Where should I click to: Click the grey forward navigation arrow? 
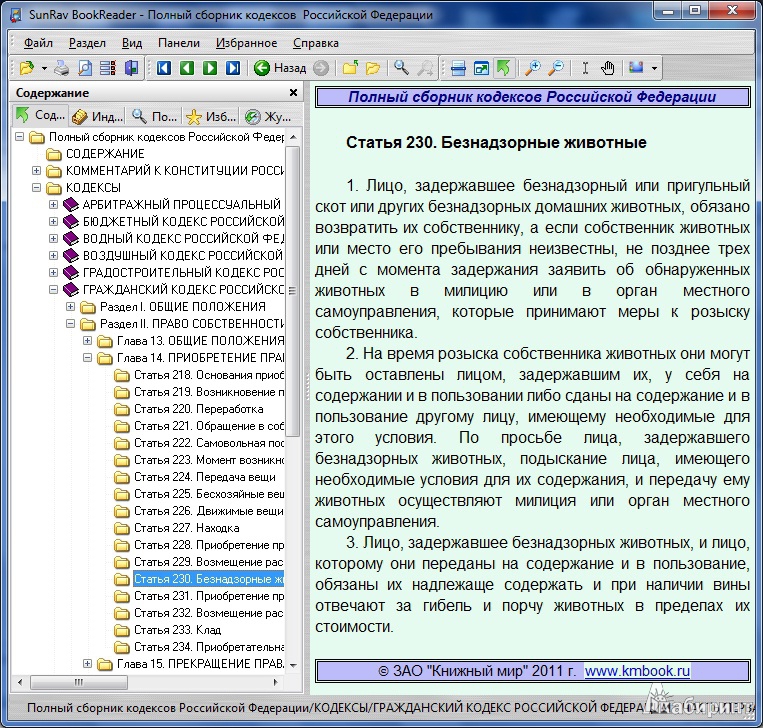tap(321, 68)
